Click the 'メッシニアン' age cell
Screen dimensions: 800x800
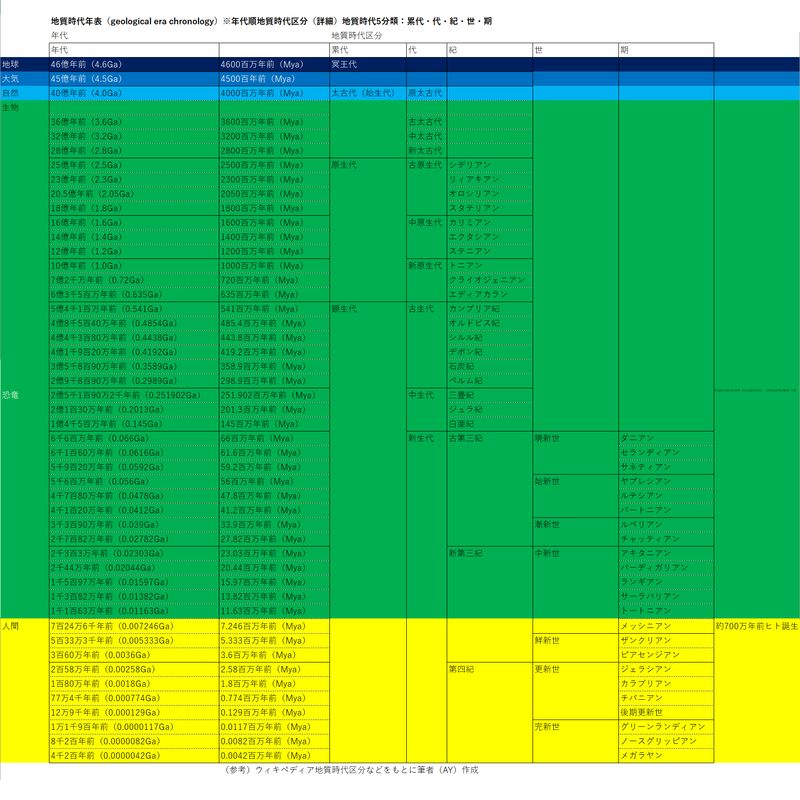(646, 626)
